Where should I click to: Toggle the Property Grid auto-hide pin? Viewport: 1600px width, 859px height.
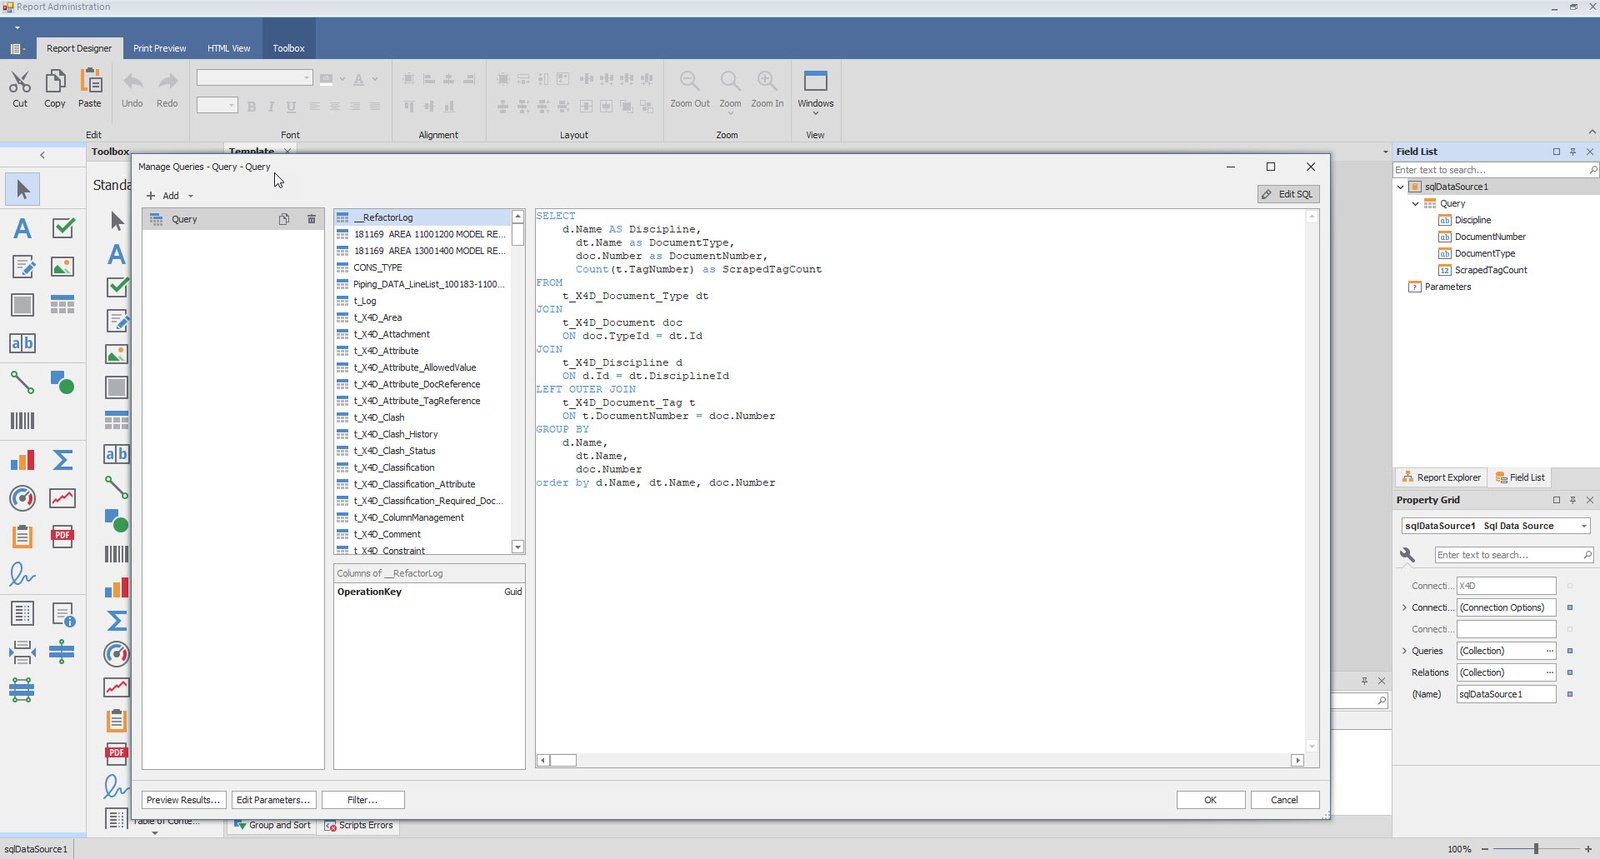[1573, 500]
